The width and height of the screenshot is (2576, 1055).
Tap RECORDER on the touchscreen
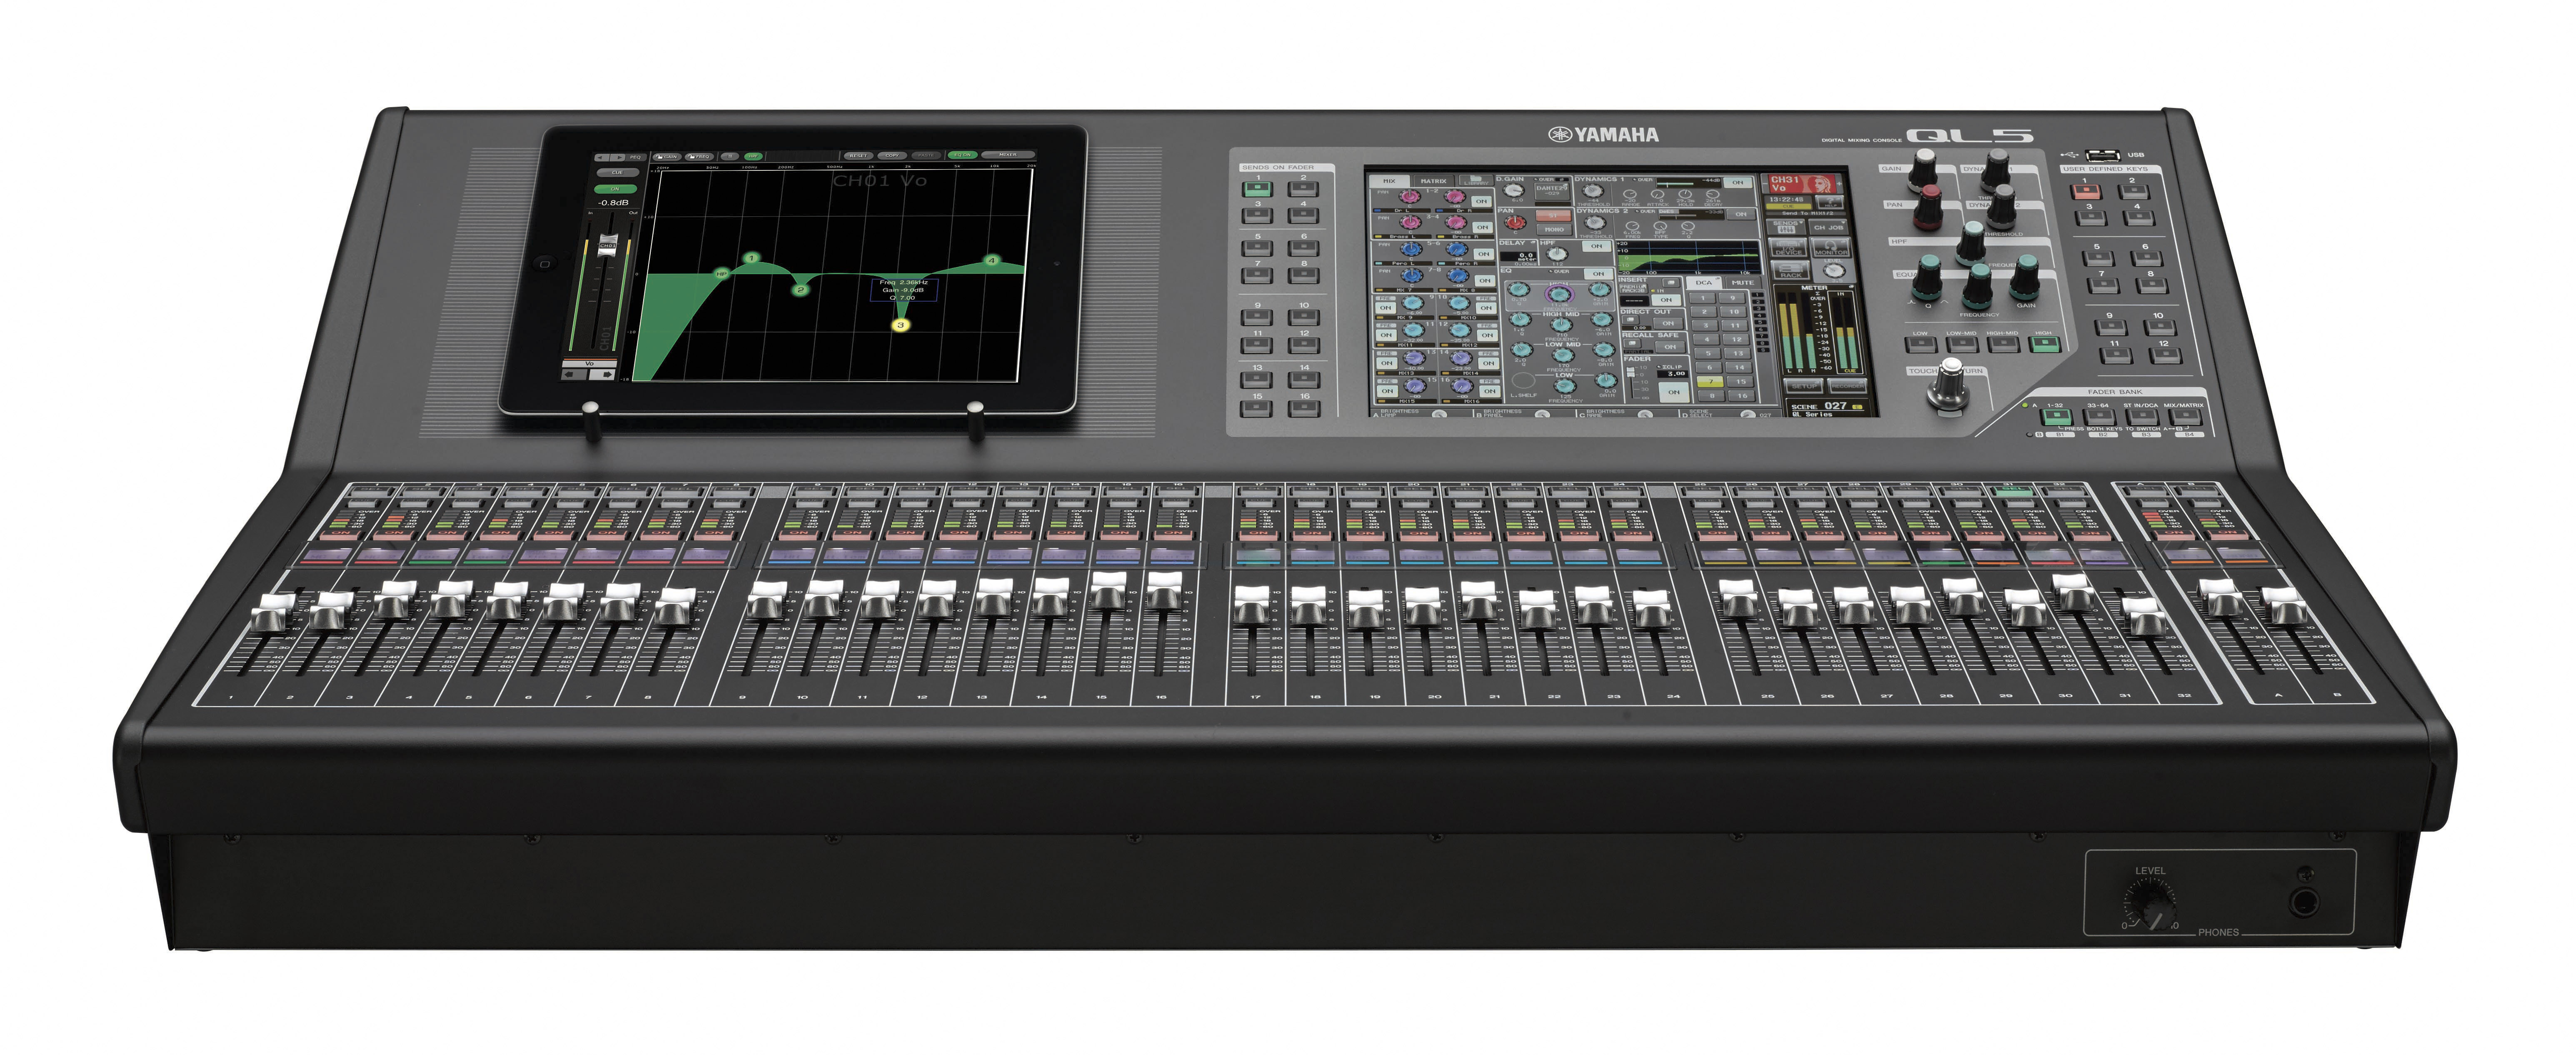click(1847, 386)
